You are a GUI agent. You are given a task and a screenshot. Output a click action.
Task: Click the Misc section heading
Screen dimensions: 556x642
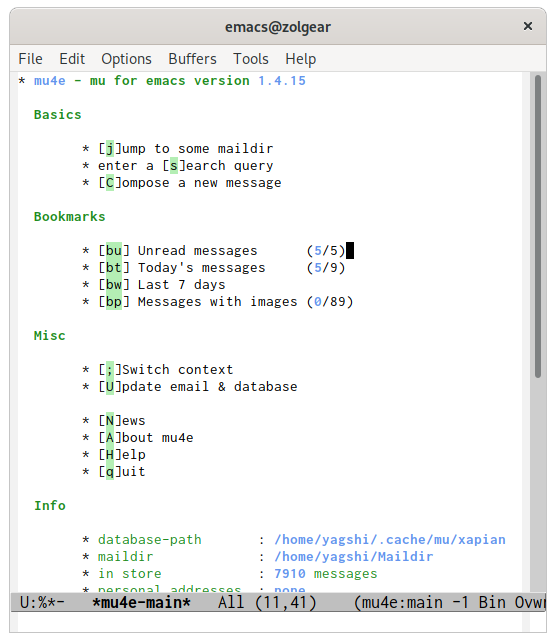50,336
